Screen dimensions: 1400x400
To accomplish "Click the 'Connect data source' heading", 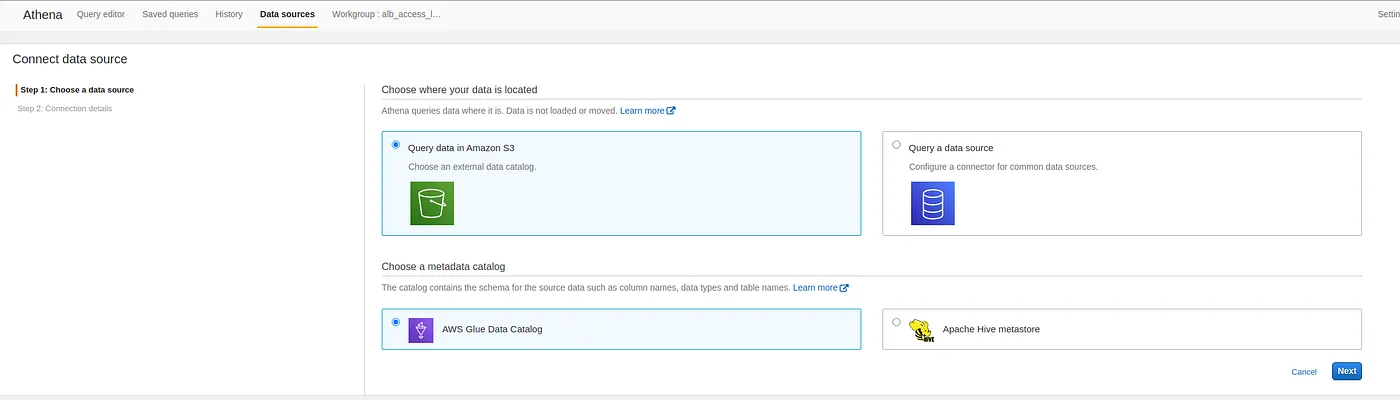I will pos(70,60).
